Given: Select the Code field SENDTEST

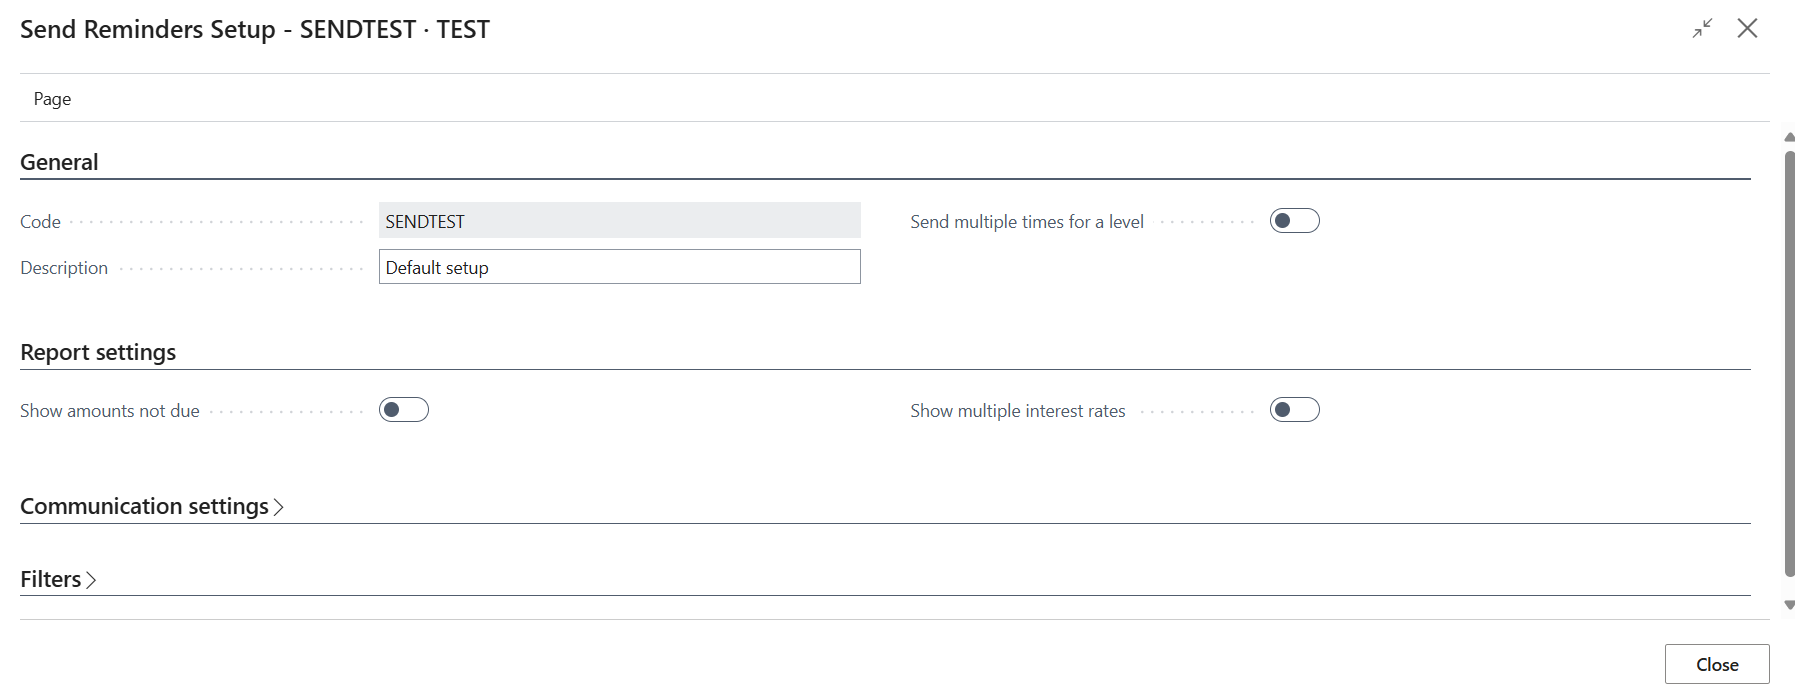Looking at the screenshot, I should coord(619,221).
